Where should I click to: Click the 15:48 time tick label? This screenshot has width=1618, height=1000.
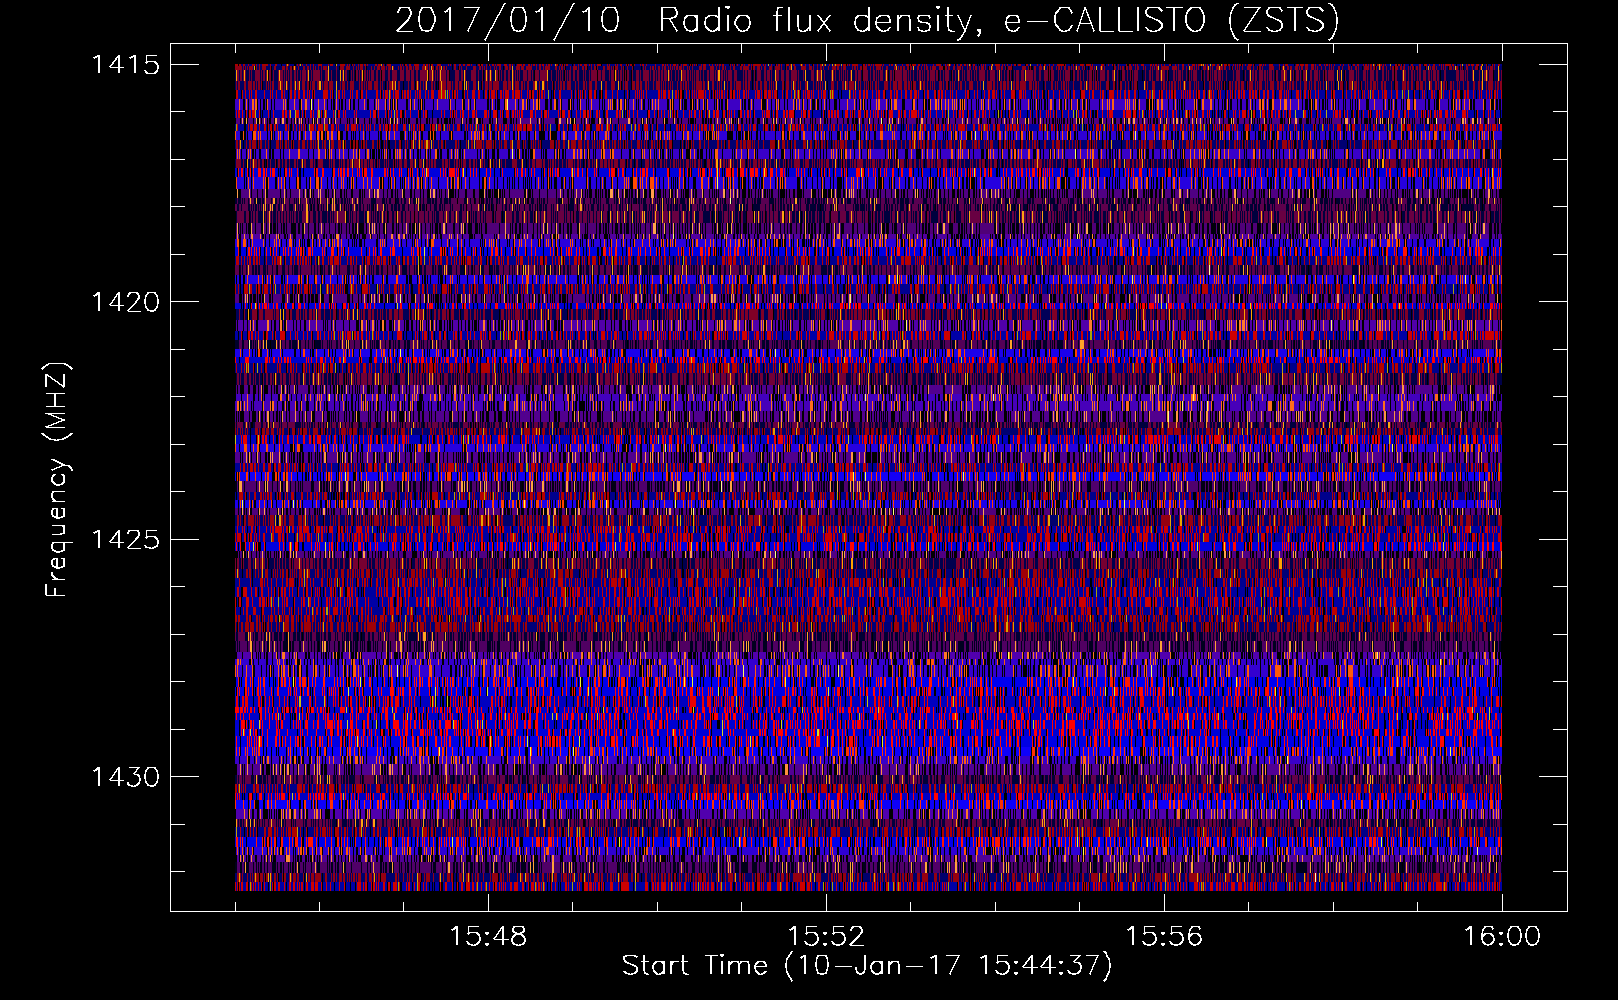point(488,937)
